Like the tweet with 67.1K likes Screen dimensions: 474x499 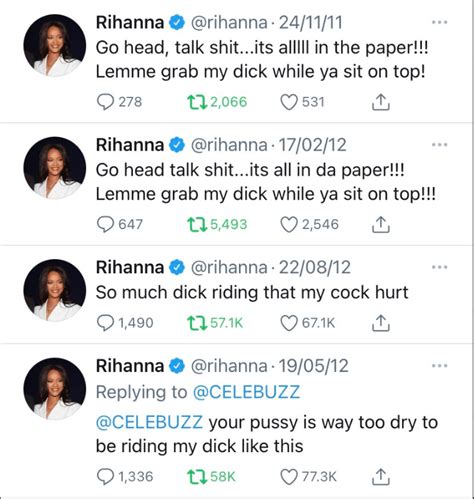[288, 323]
